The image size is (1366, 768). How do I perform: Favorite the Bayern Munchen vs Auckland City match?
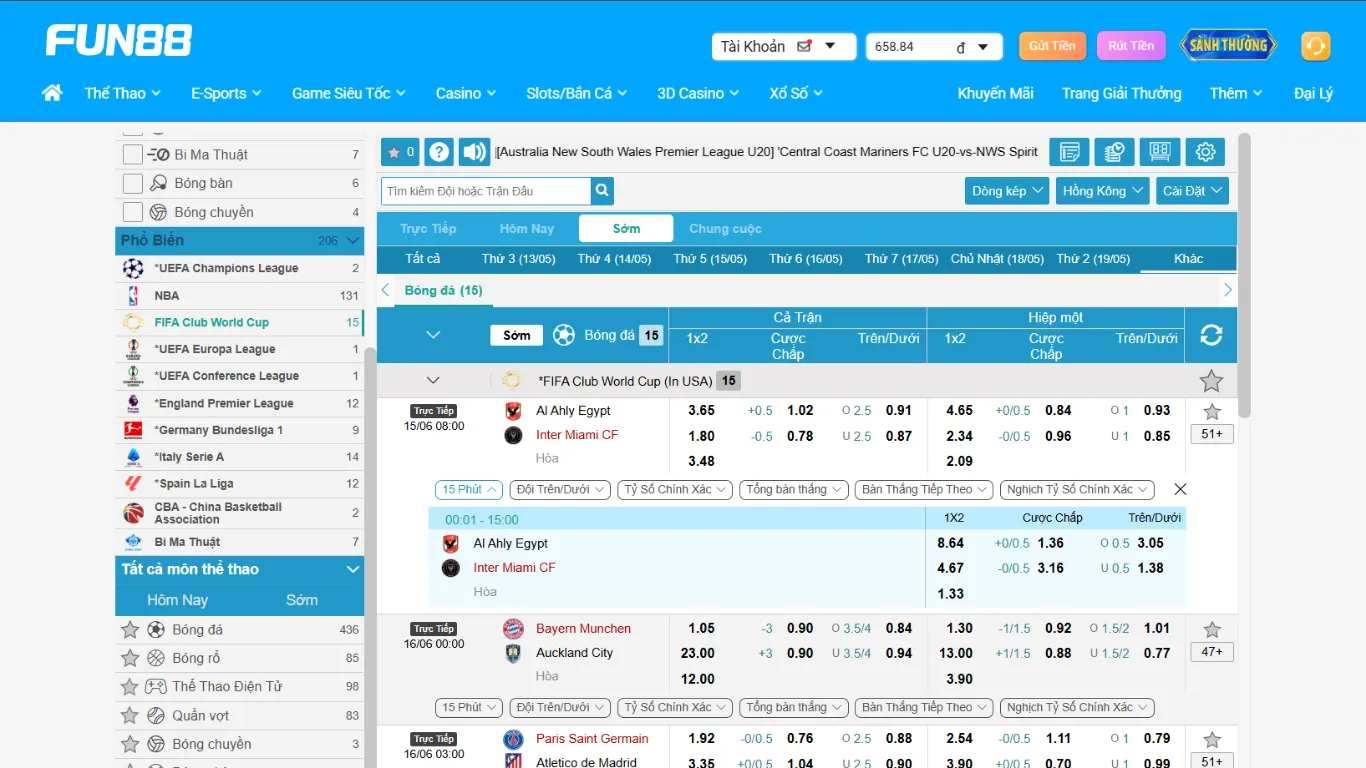coord(1212,630)
